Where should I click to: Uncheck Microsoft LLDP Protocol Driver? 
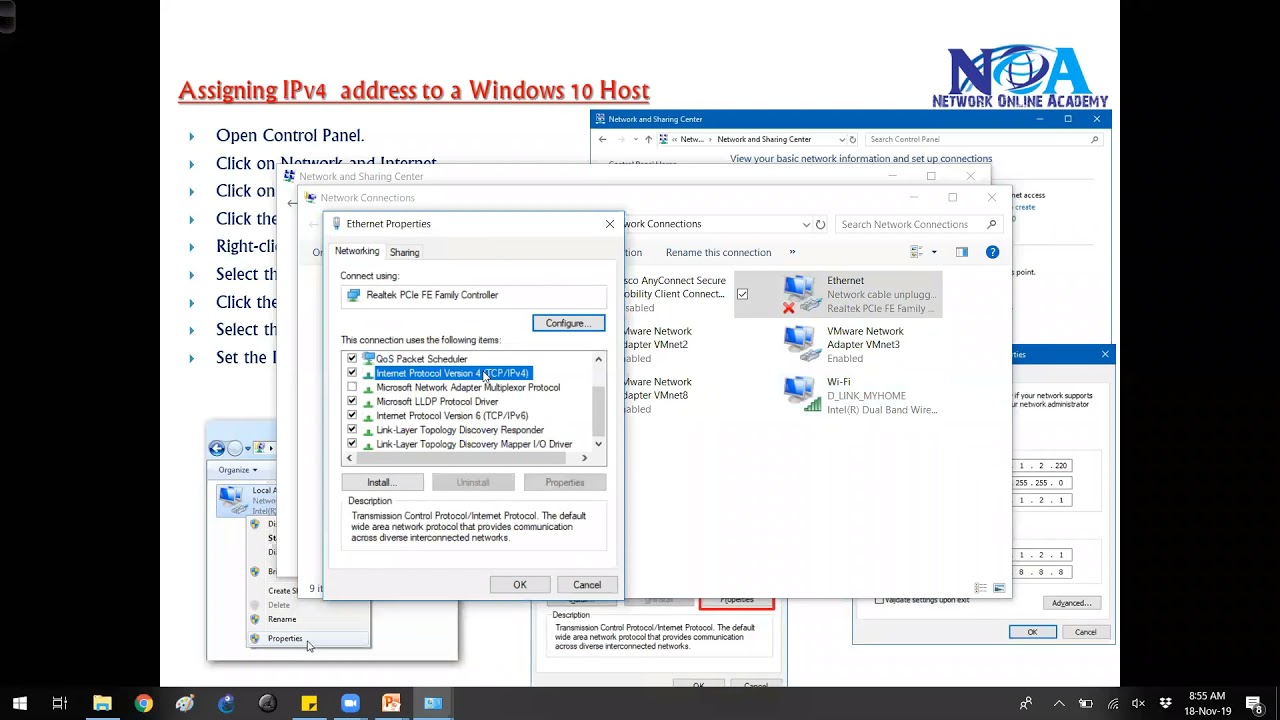pos(352,401)
